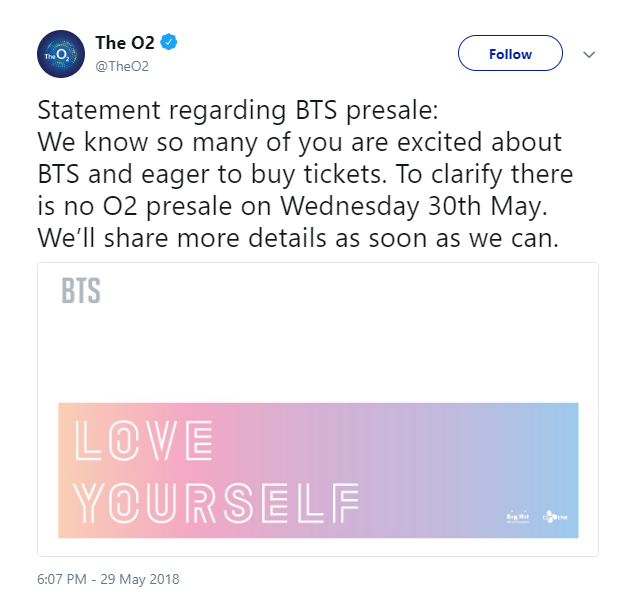Image resolution: width=632 pixels, height=598 pixels.
Task: Open the @TheO2 handle link
Action: point(122,66)
